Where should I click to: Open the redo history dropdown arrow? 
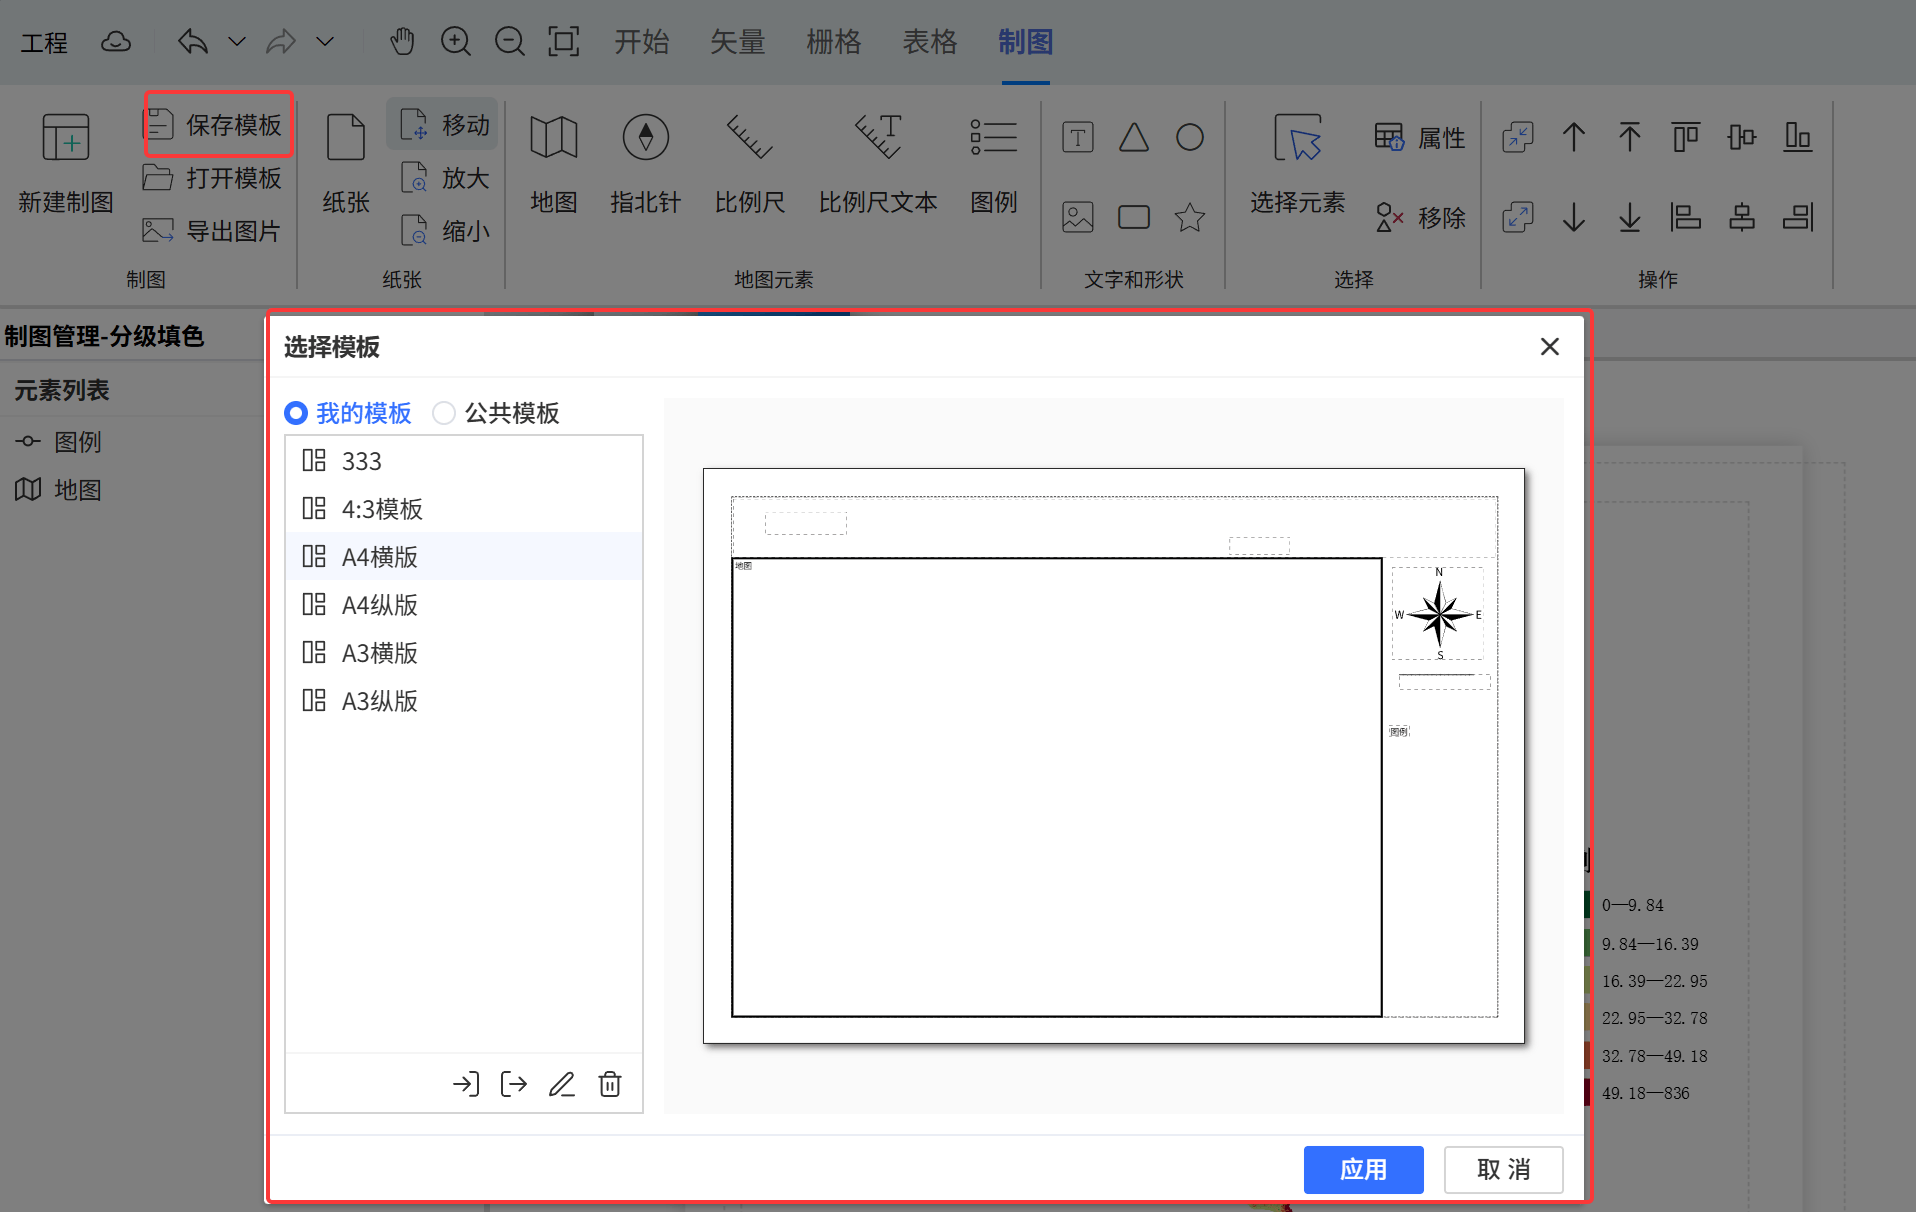click(x=325, y=42)
